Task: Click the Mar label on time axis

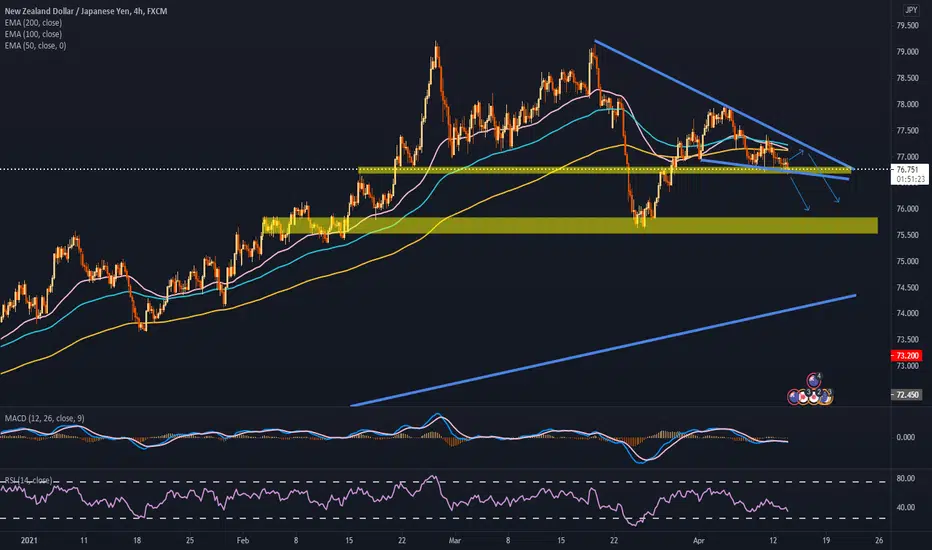Action: [x=455, y=540]
